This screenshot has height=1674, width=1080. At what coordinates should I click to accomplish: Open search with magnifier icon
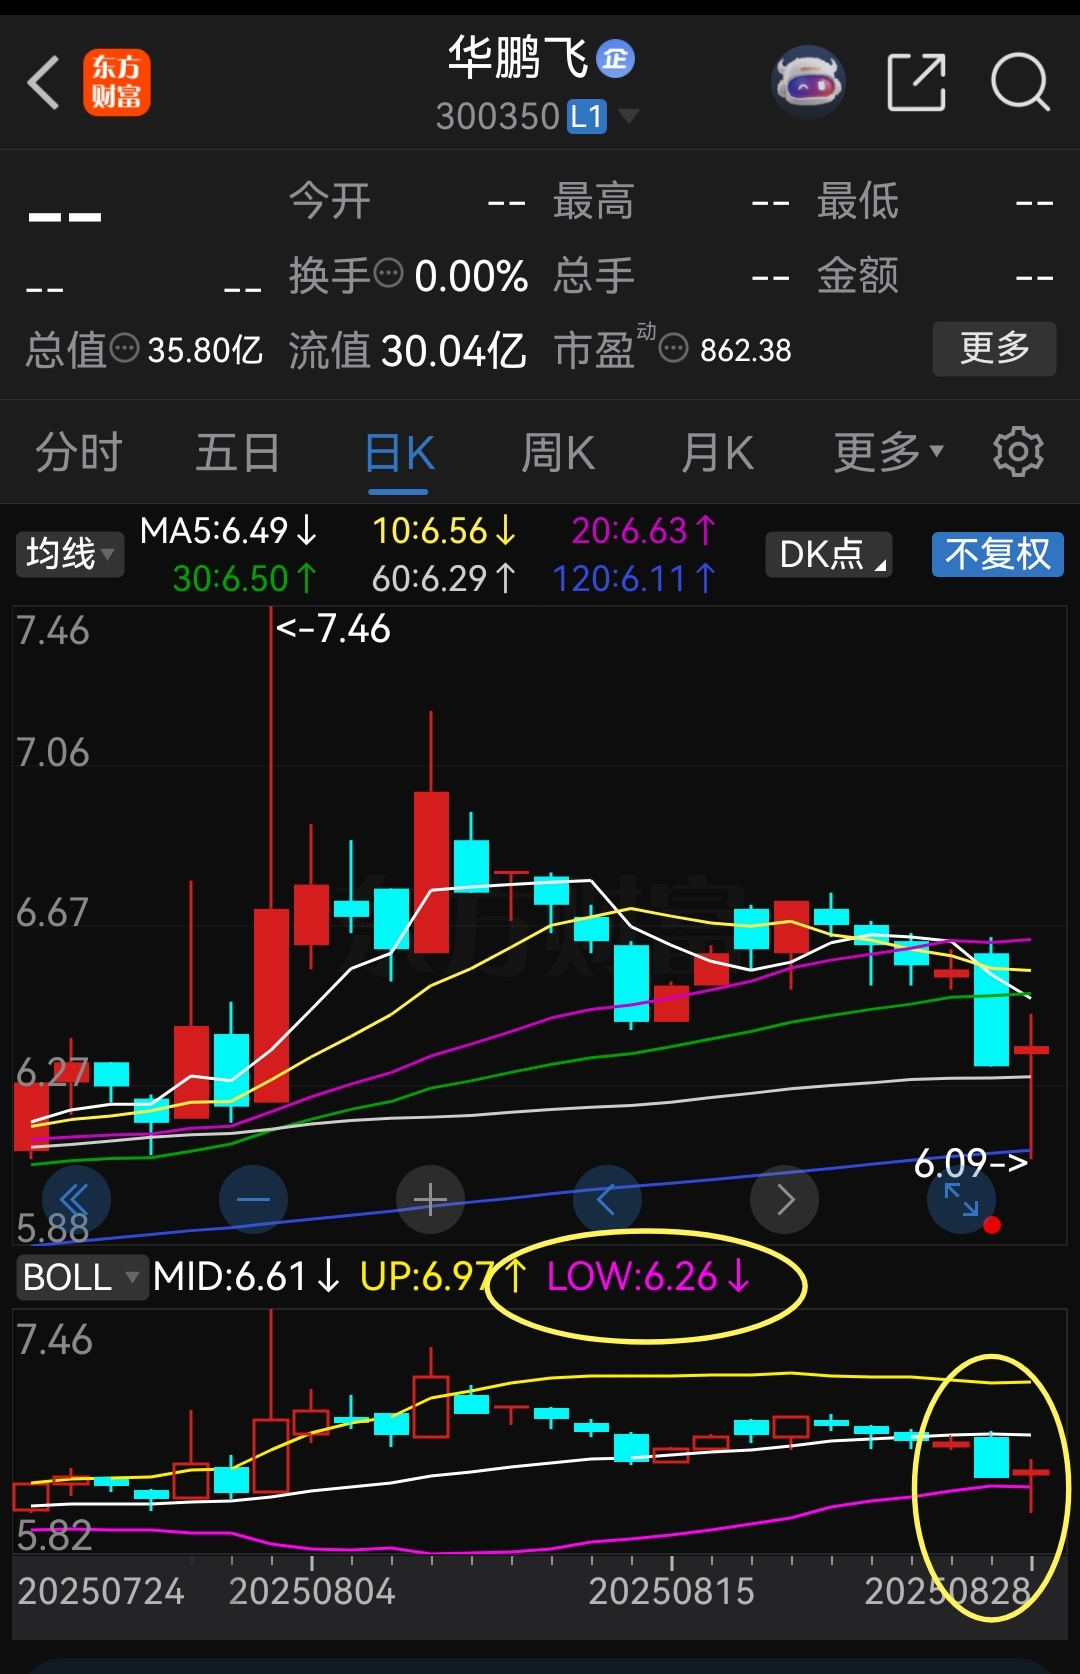tap(1020, 82)
